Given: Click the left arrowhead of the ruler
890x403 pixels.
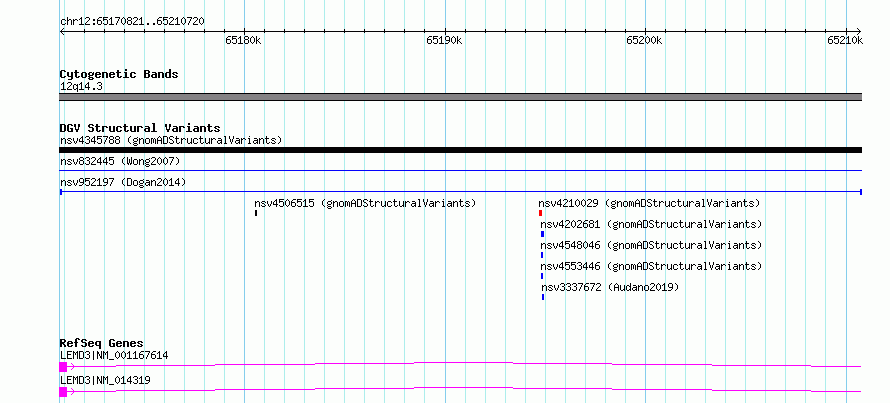Looking at the screenshot, I should (x=62, y=31).
